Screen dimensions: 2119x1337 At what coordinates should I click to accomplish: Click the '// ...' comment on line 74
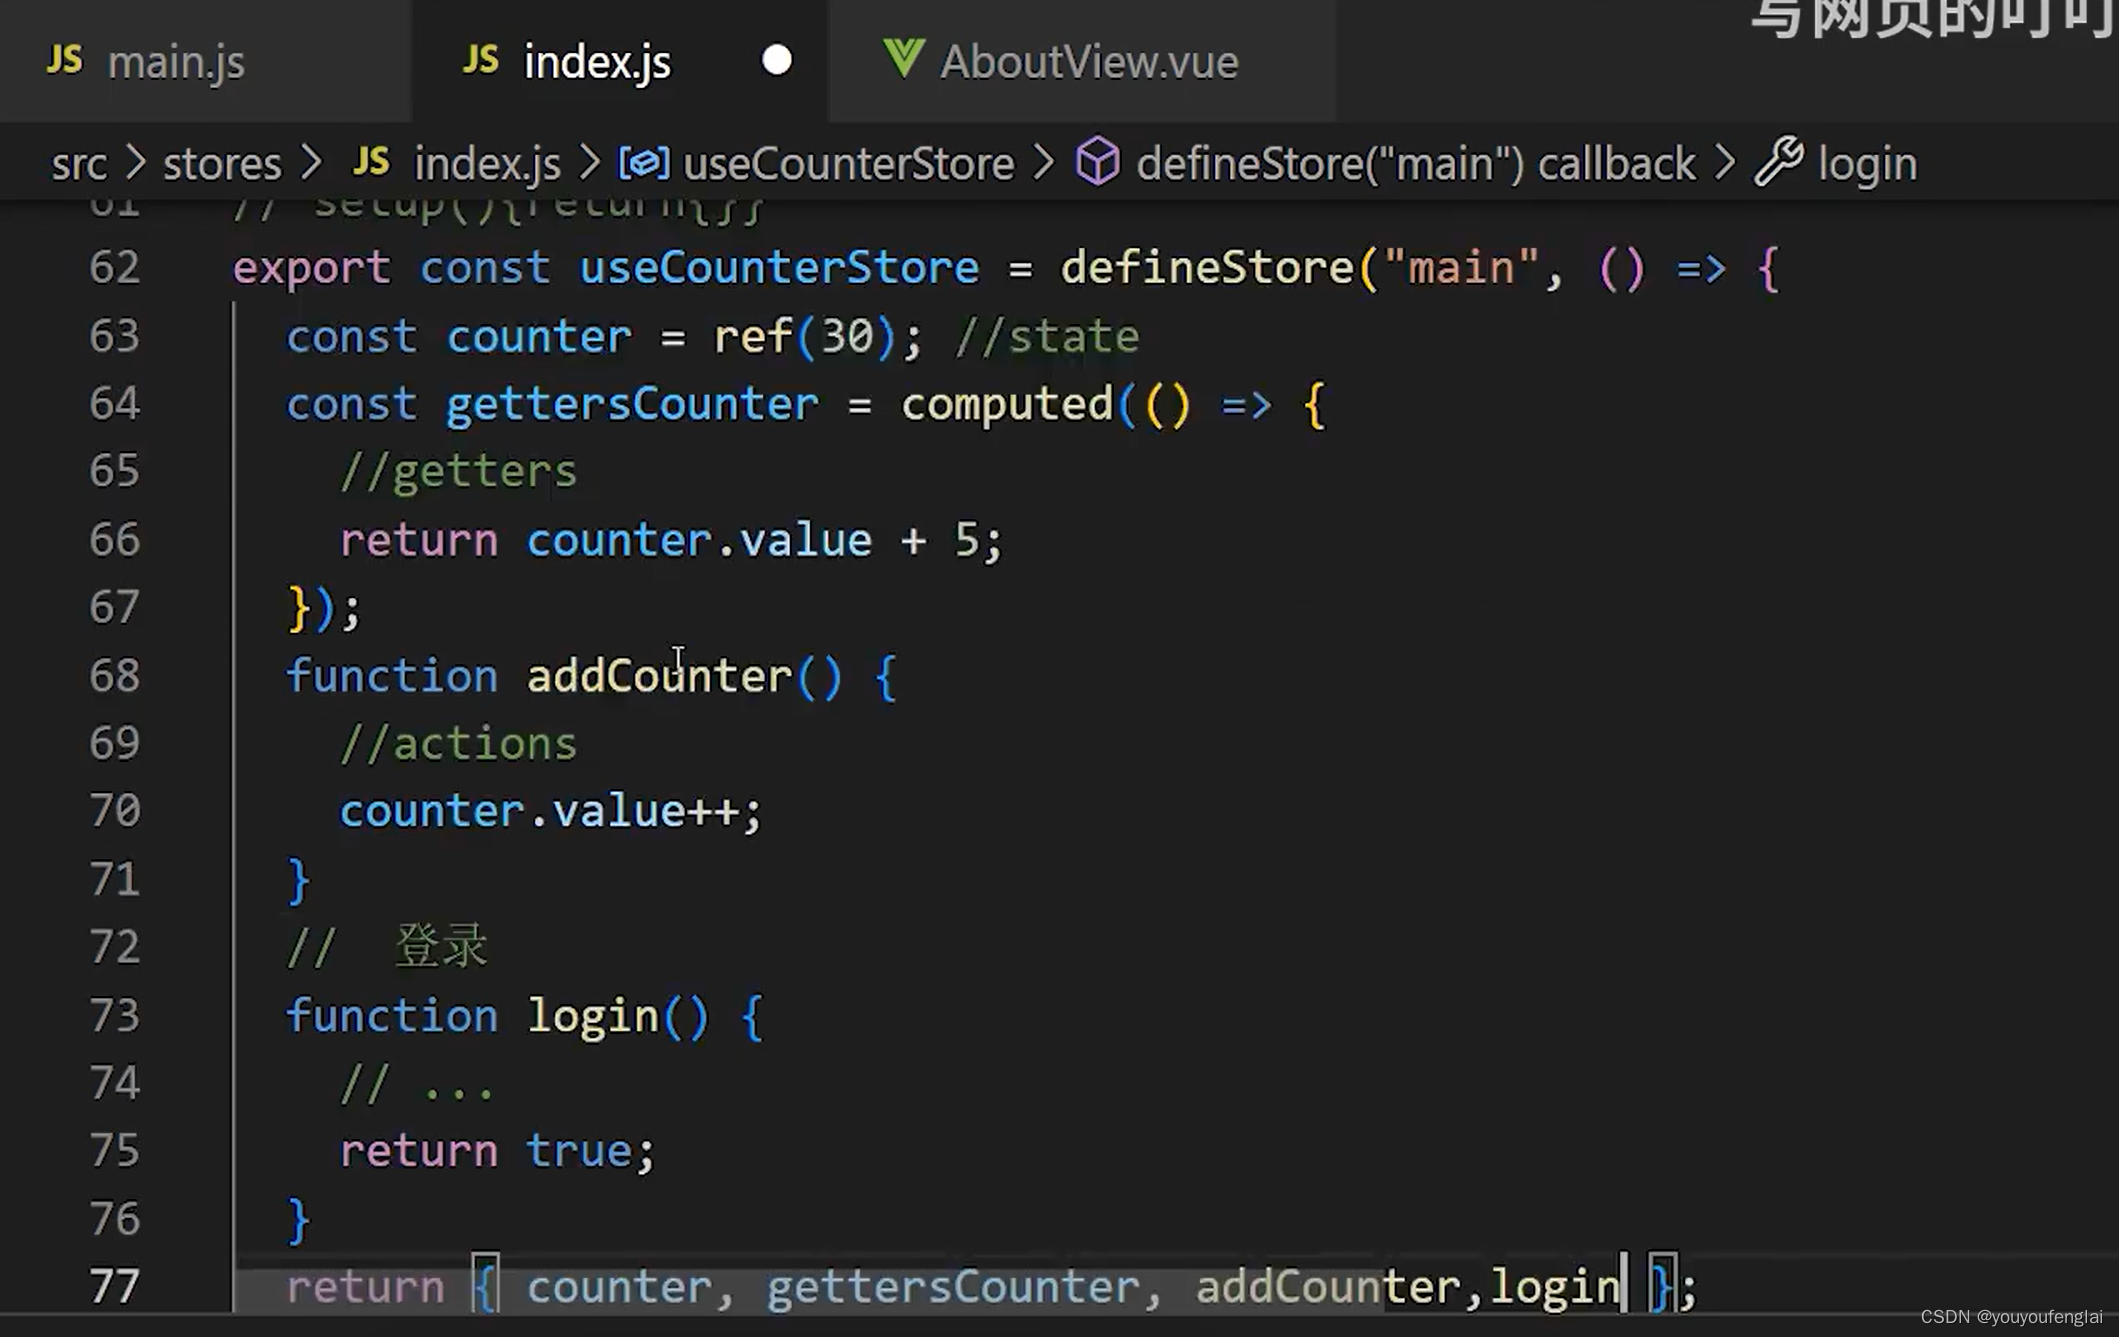tap(417, 1084)
